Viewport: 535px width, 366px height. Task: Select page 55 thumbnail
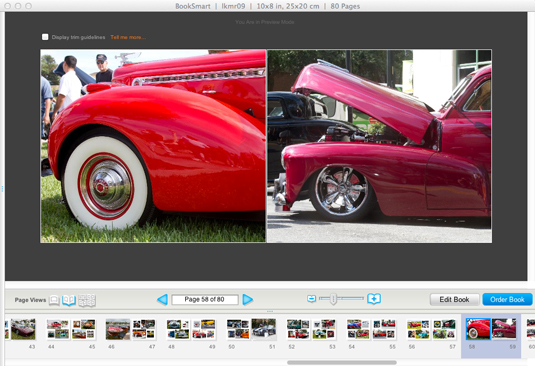click(384, 329)
